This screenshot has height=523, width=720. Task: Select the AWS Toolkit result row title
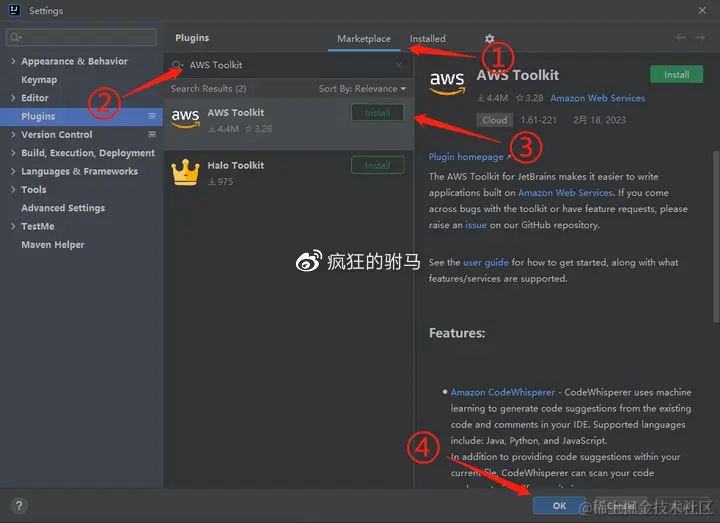[x=236, y=112]
